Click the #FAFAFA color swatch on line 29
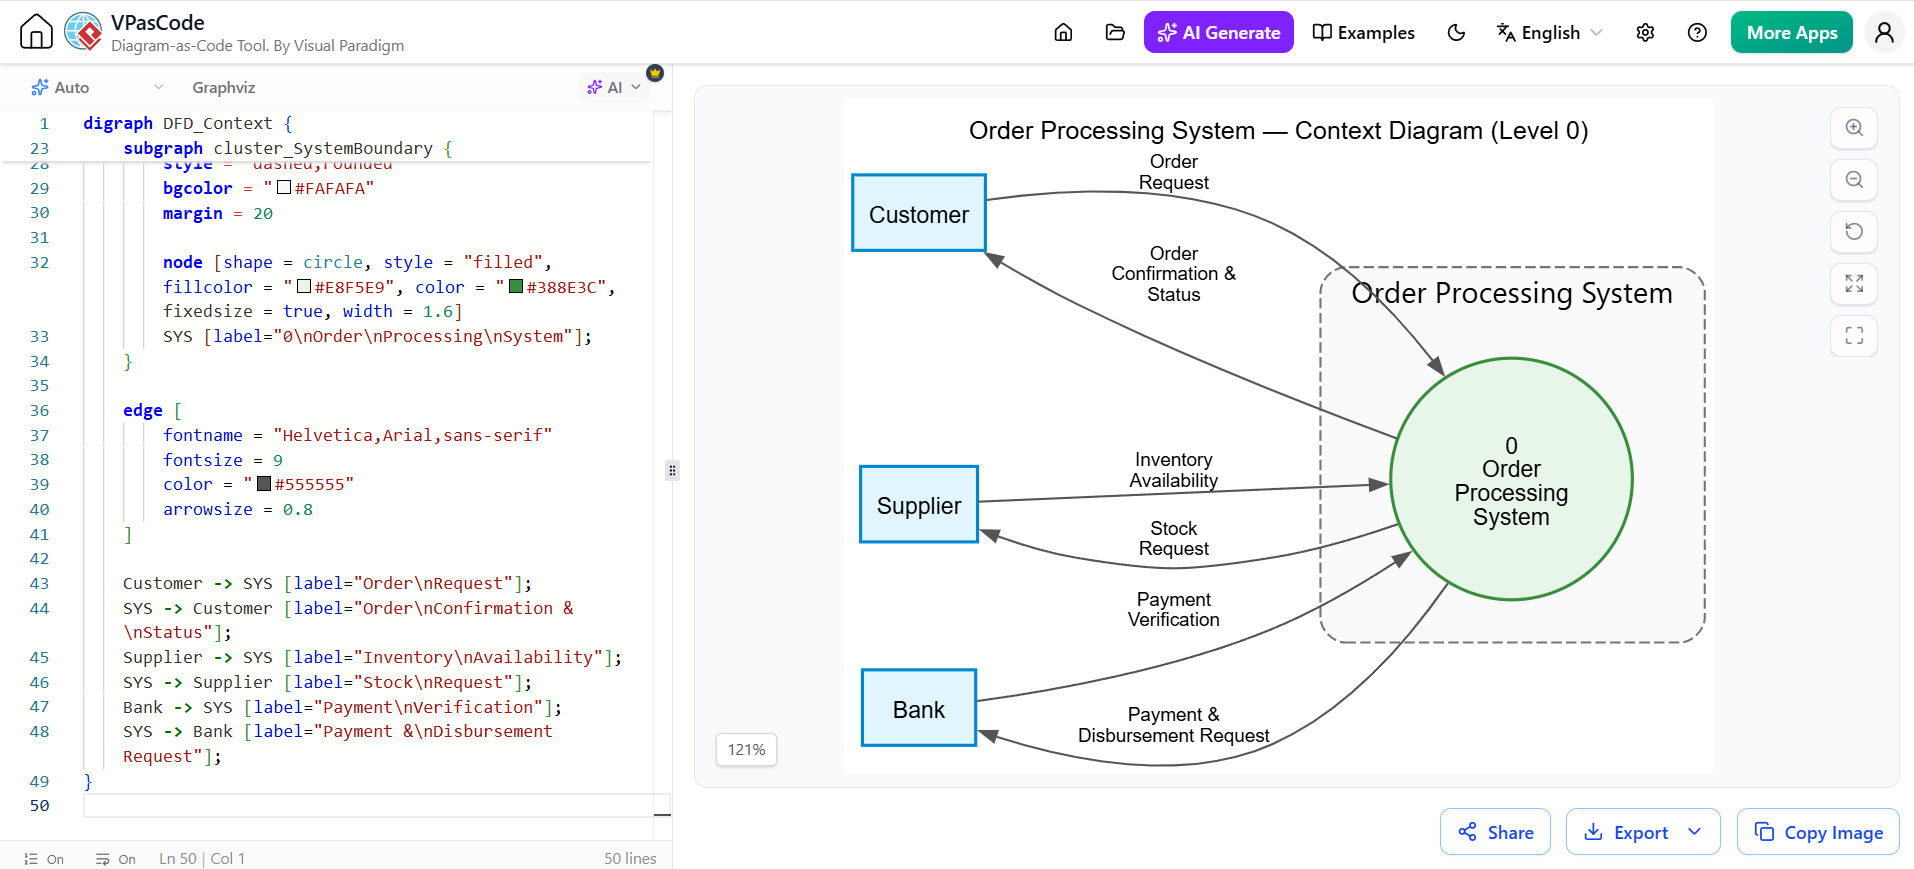The height and width of the screenshot is (869, 1914). coord(284,188)
